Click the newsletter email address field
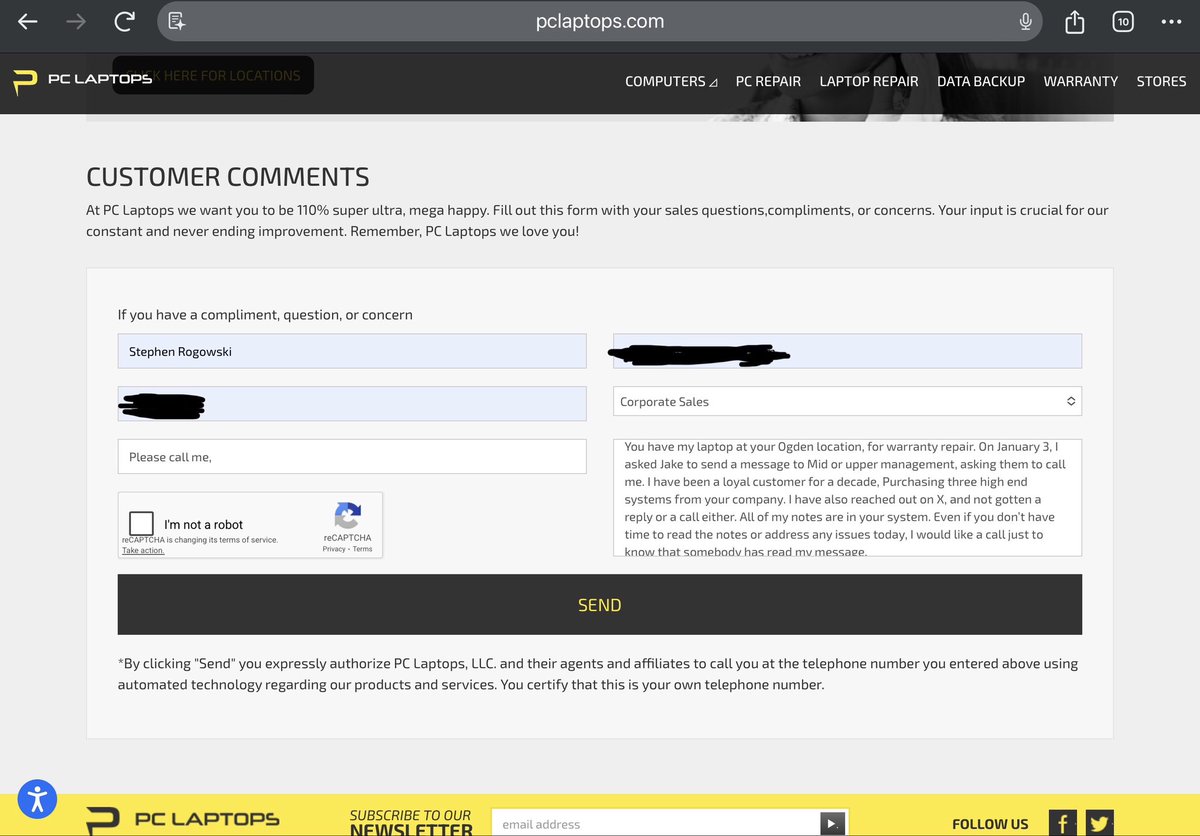Screen dimensions: 1200x836 [x=656, y=823]
